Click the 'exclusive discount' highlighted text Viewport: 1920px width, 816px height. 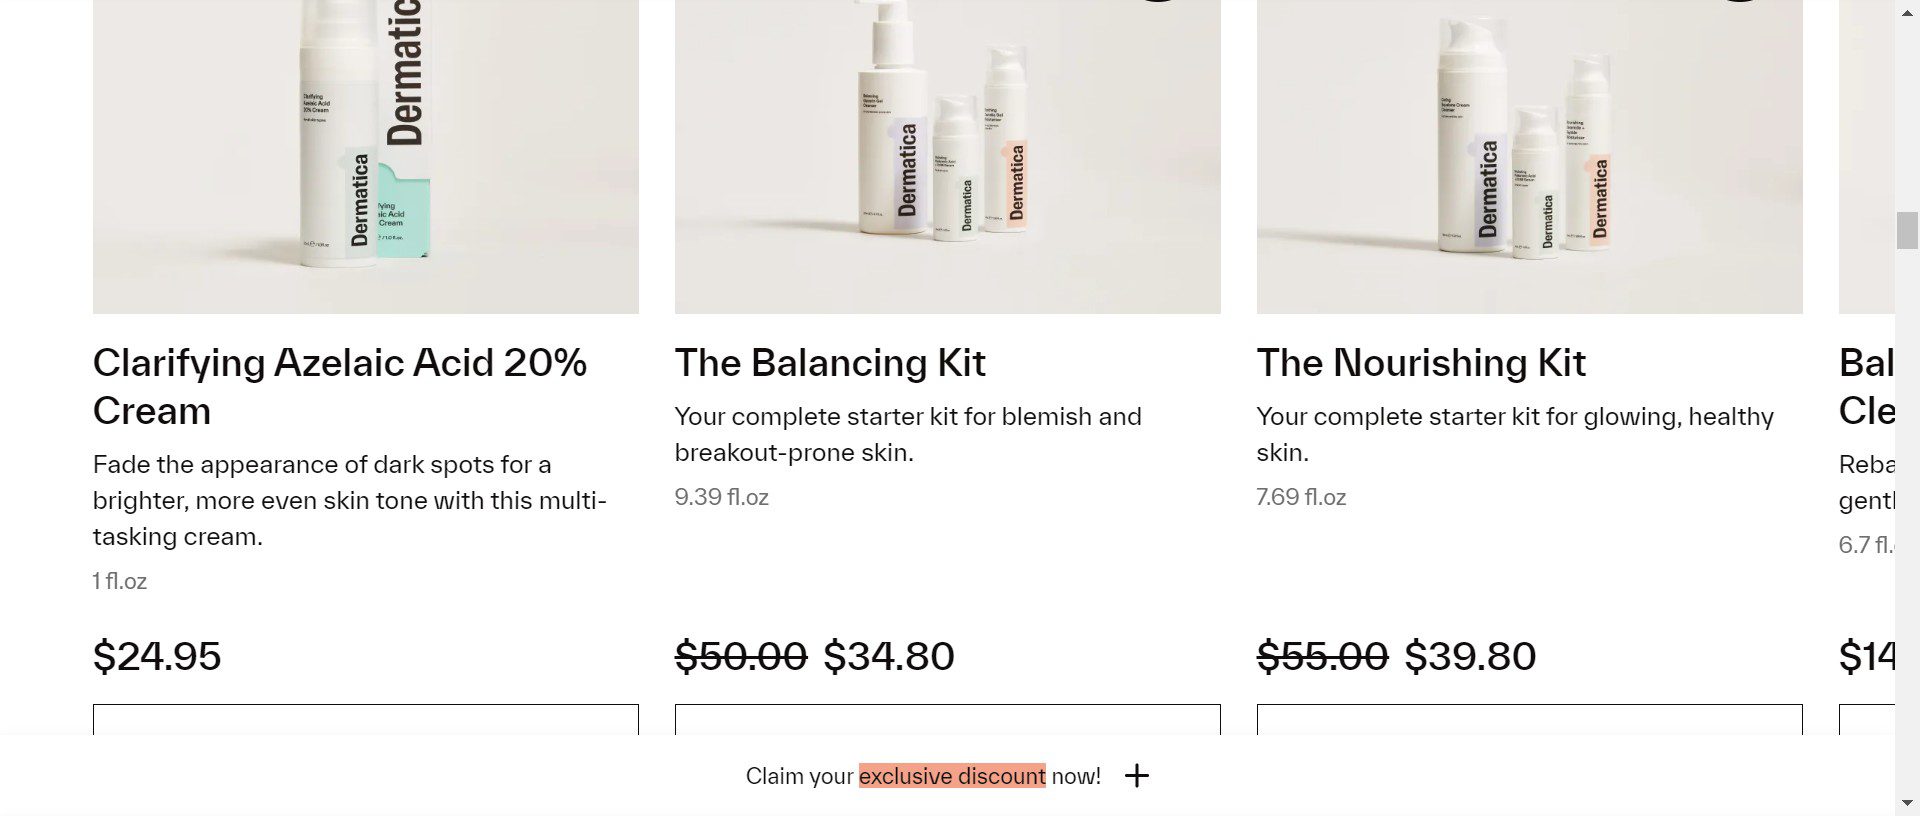pos(951,776)
